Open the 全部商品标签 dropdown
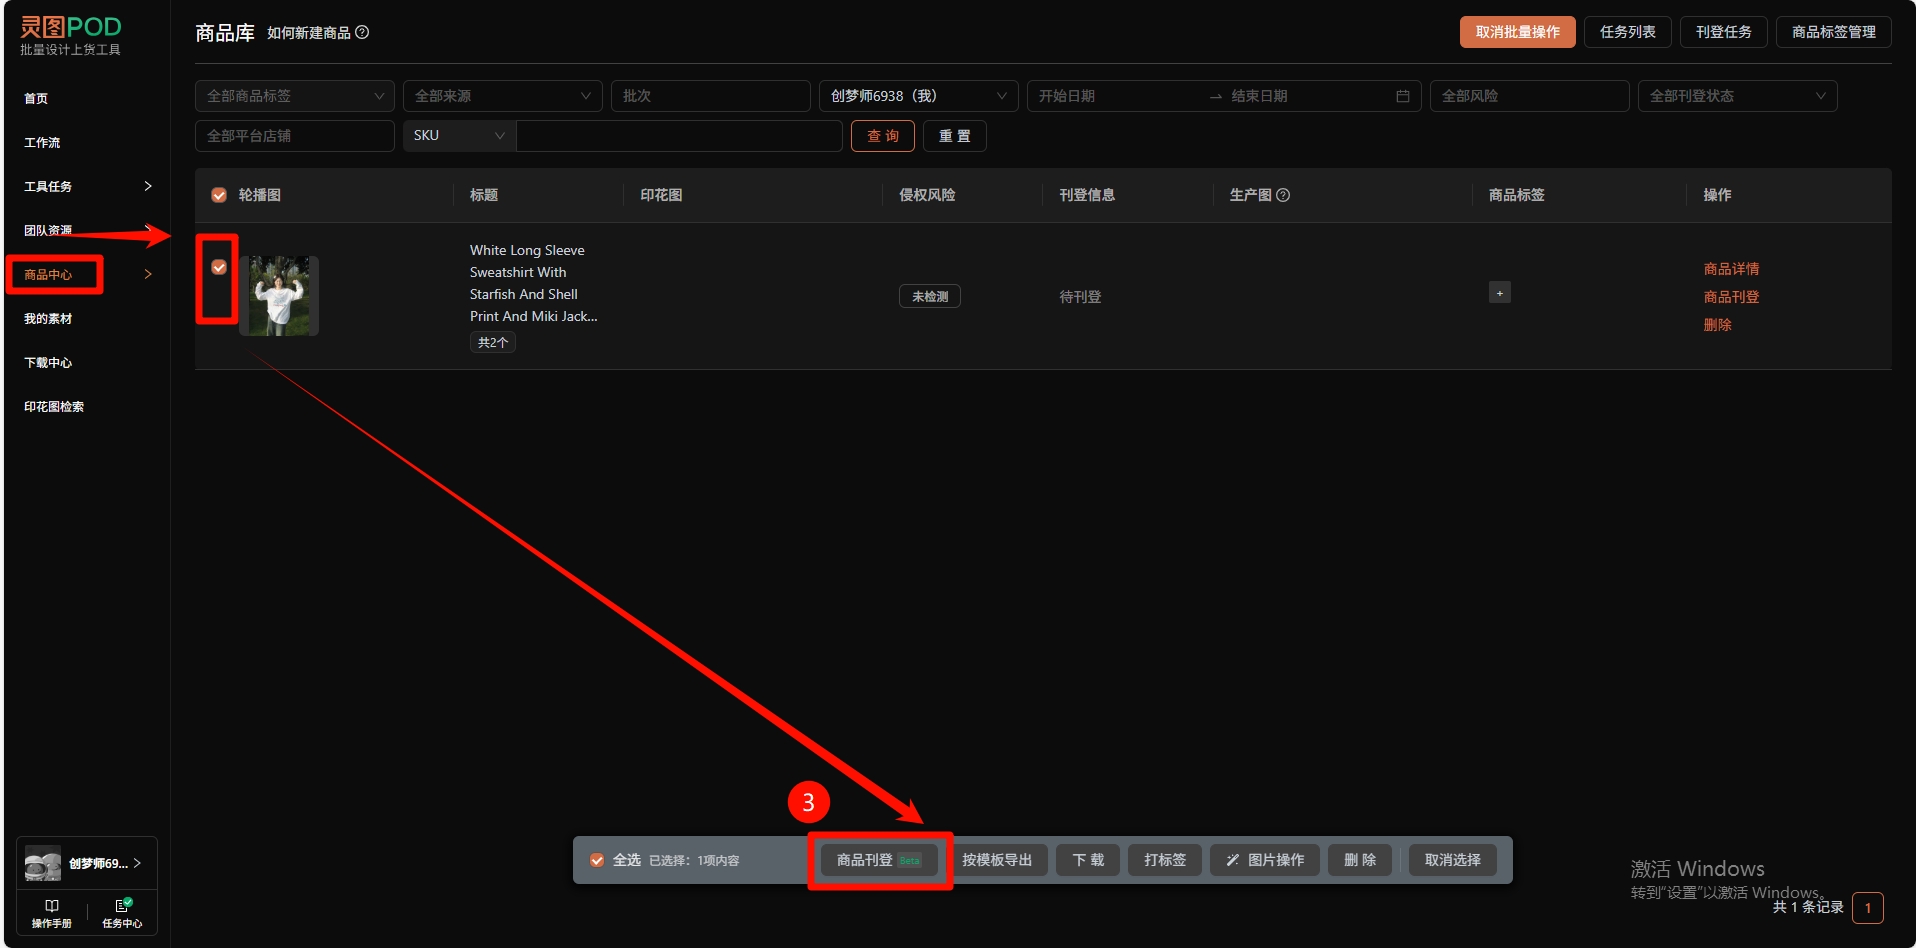The image size is (1916, 948). coord(294,96)
